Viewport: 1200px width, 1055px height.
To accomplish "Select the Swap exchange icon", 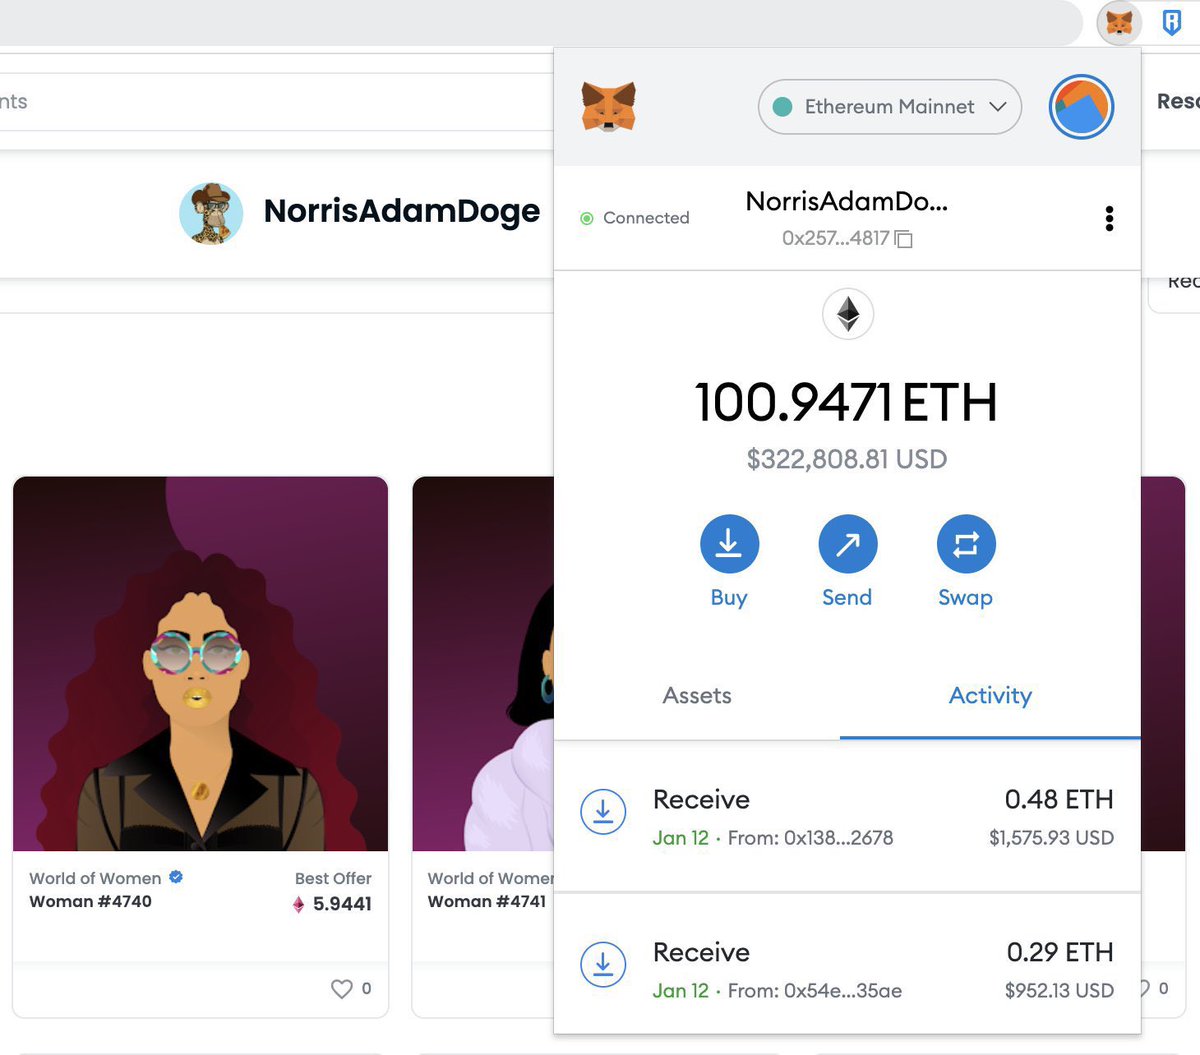I will [x=965, y=543].
